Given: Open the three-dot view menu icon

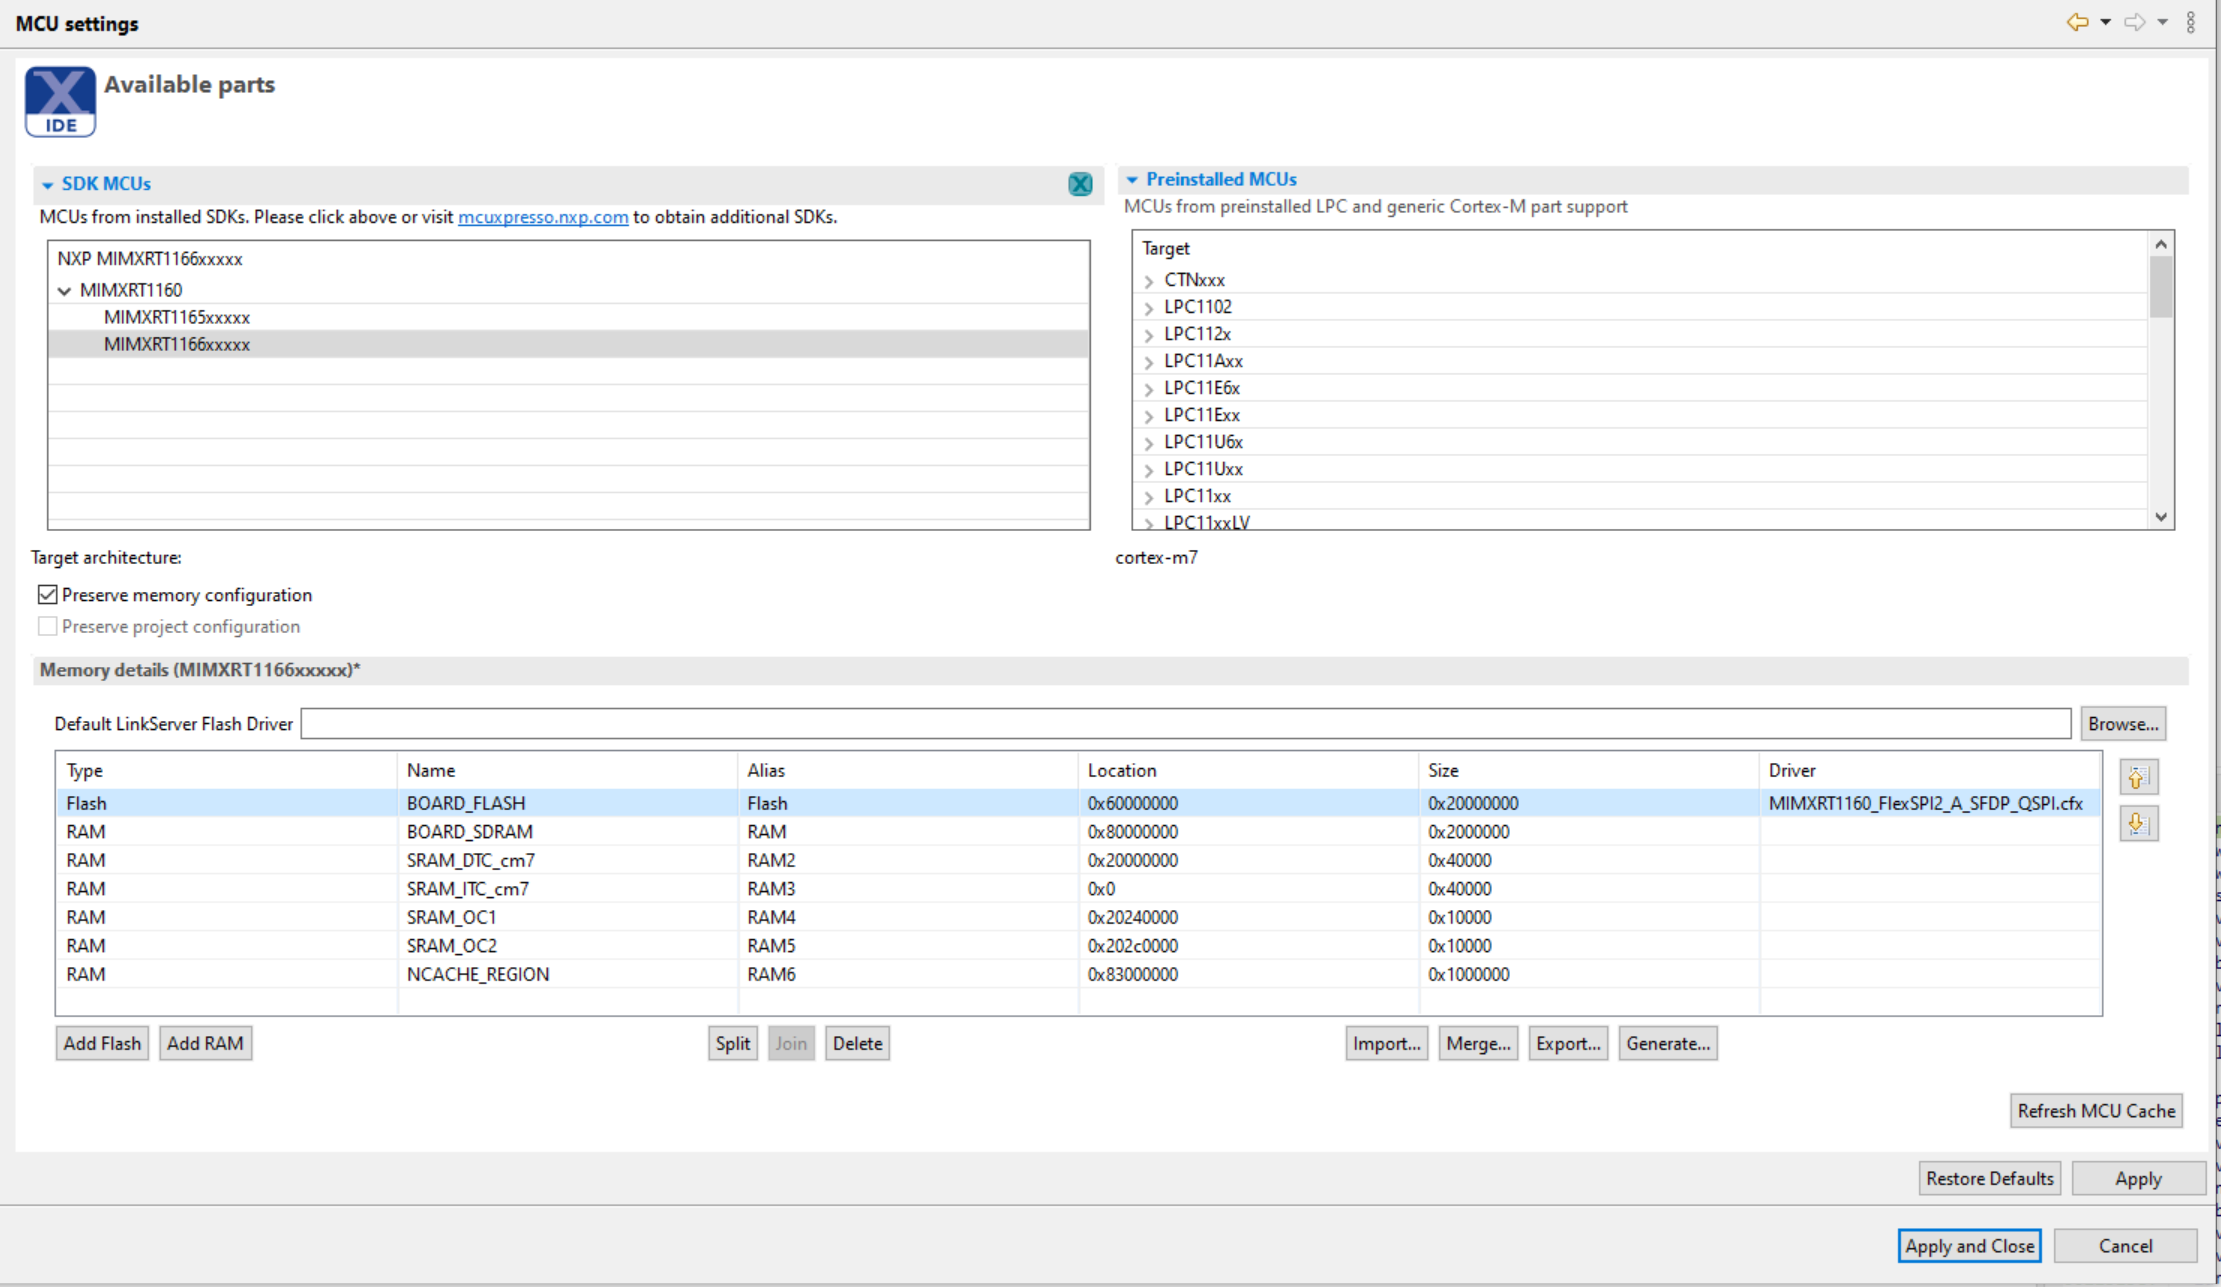Looking at the screenshot, I should tap(2190, 22).
